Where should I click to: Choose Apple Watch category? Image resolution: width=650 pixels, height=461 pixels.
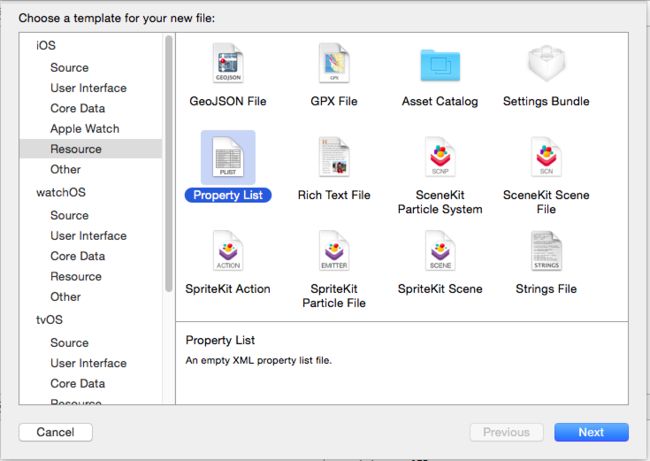pos(85,129)
